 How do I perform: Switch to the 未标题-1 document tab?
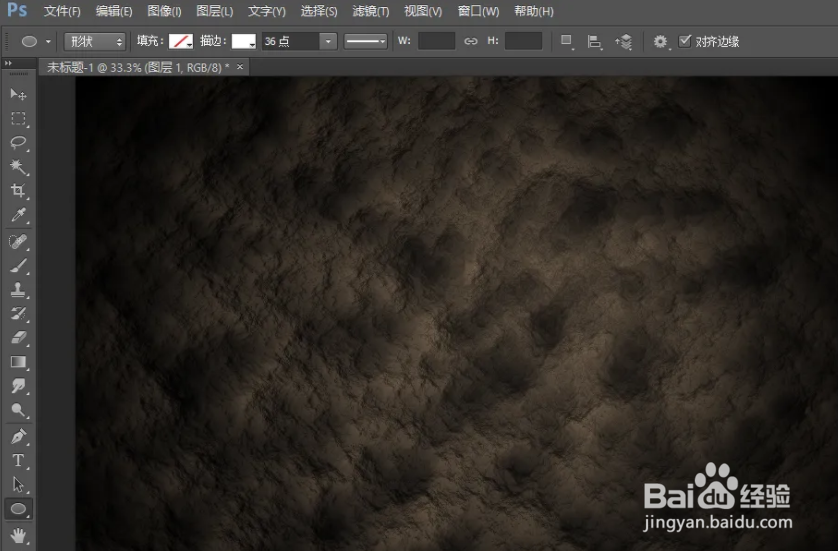tap(138, 67)
